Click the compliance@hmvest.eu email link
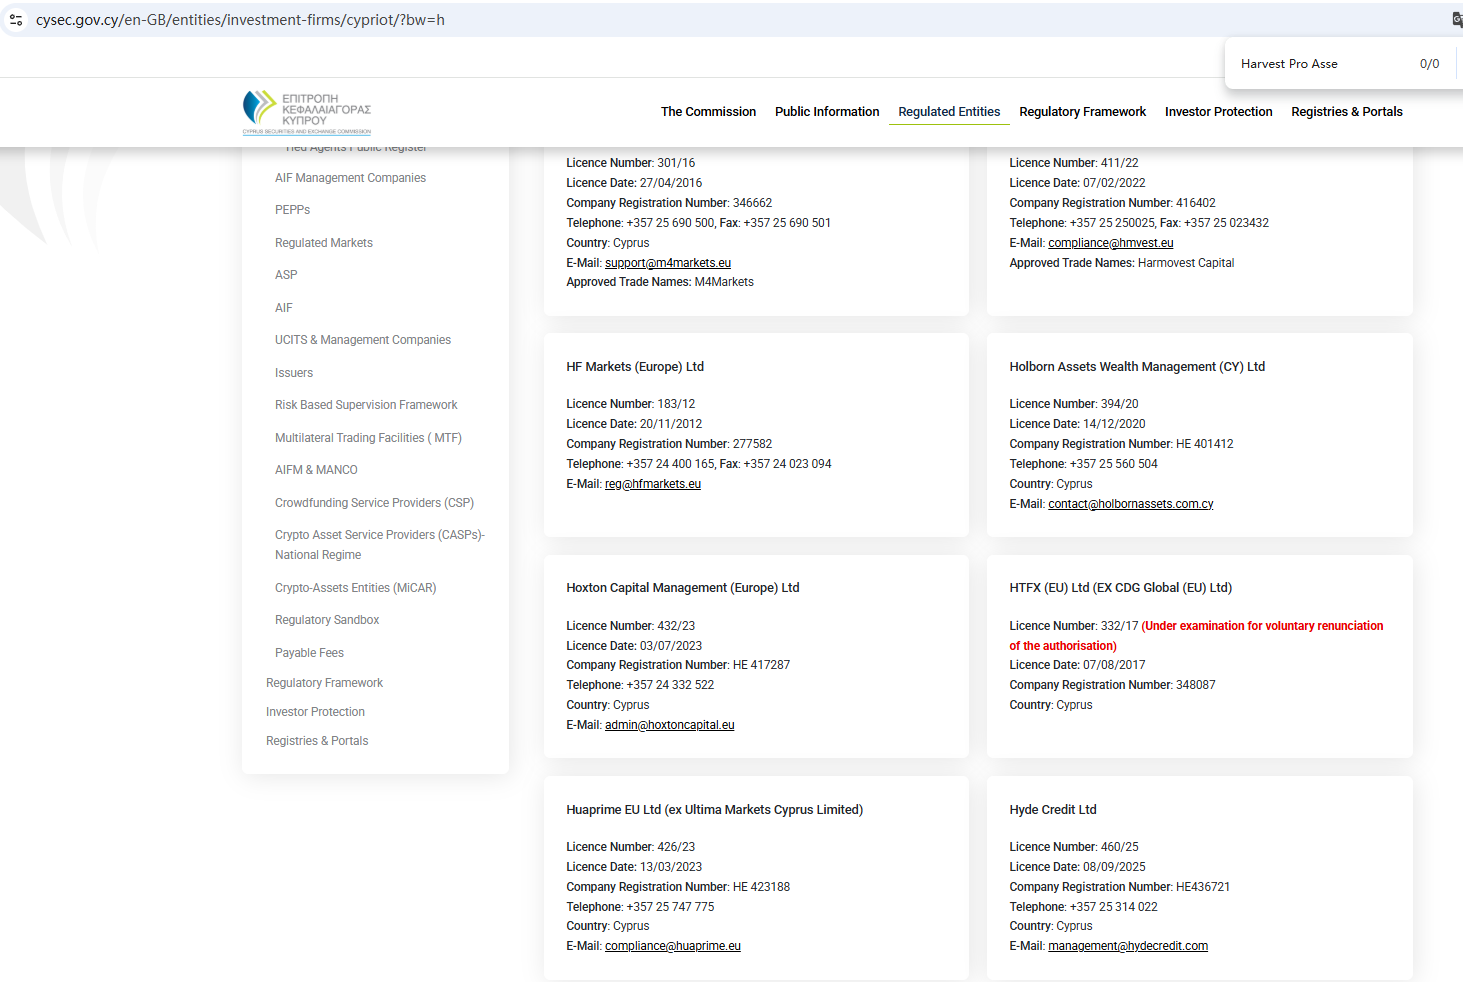This screenshot has height=982, width=1463. [x=1110, y=243]
